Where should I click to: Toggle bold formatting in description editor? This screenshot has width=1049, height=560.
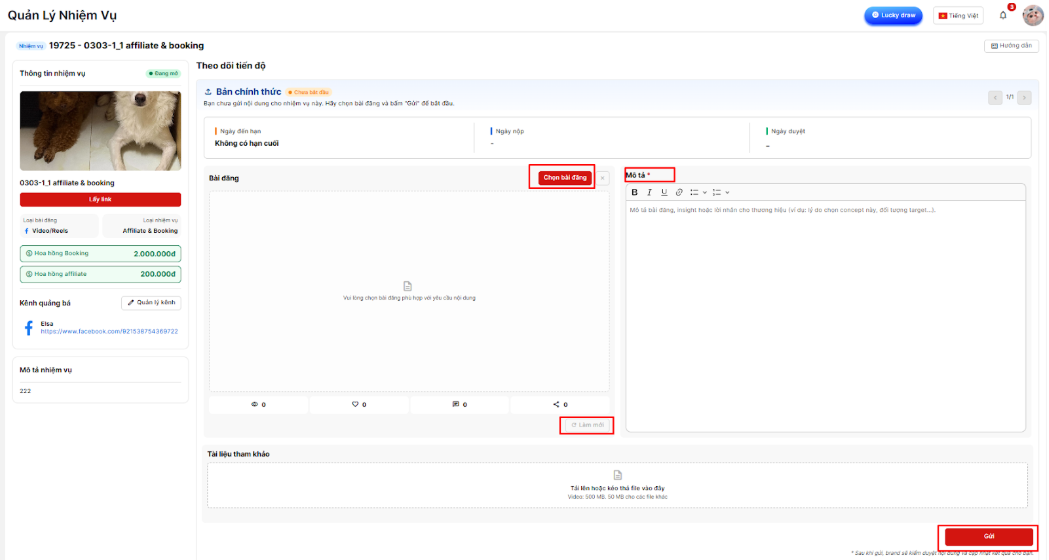(x=634, y=192)
